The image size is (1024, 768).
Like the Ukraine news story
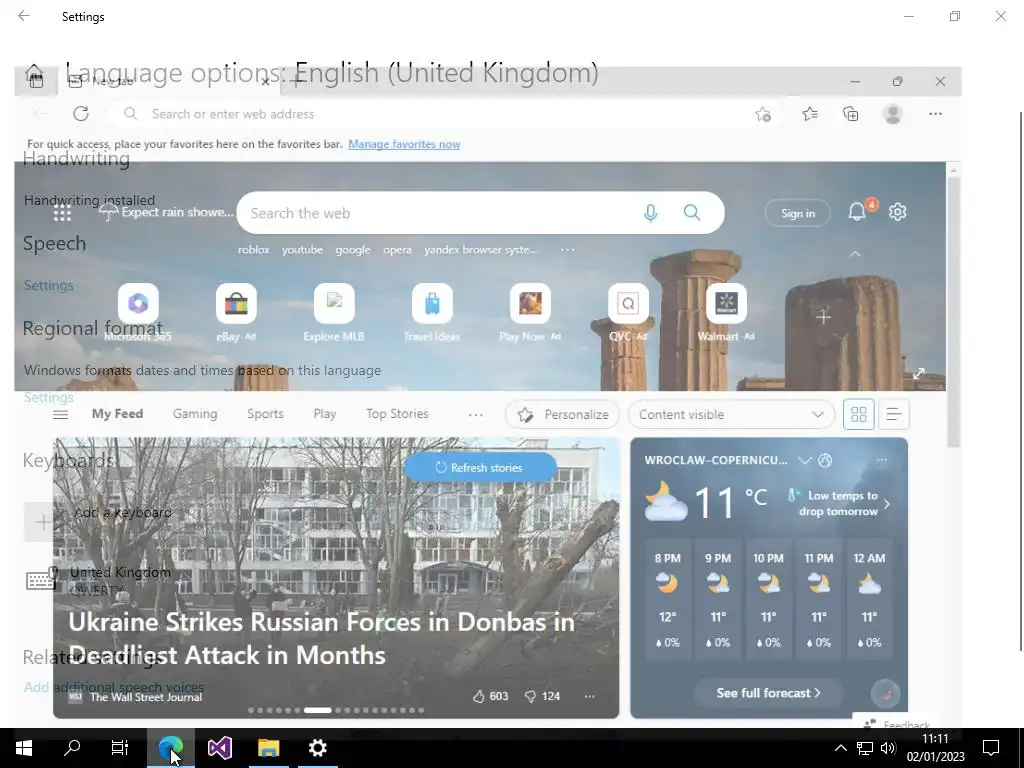click(479, 697)
